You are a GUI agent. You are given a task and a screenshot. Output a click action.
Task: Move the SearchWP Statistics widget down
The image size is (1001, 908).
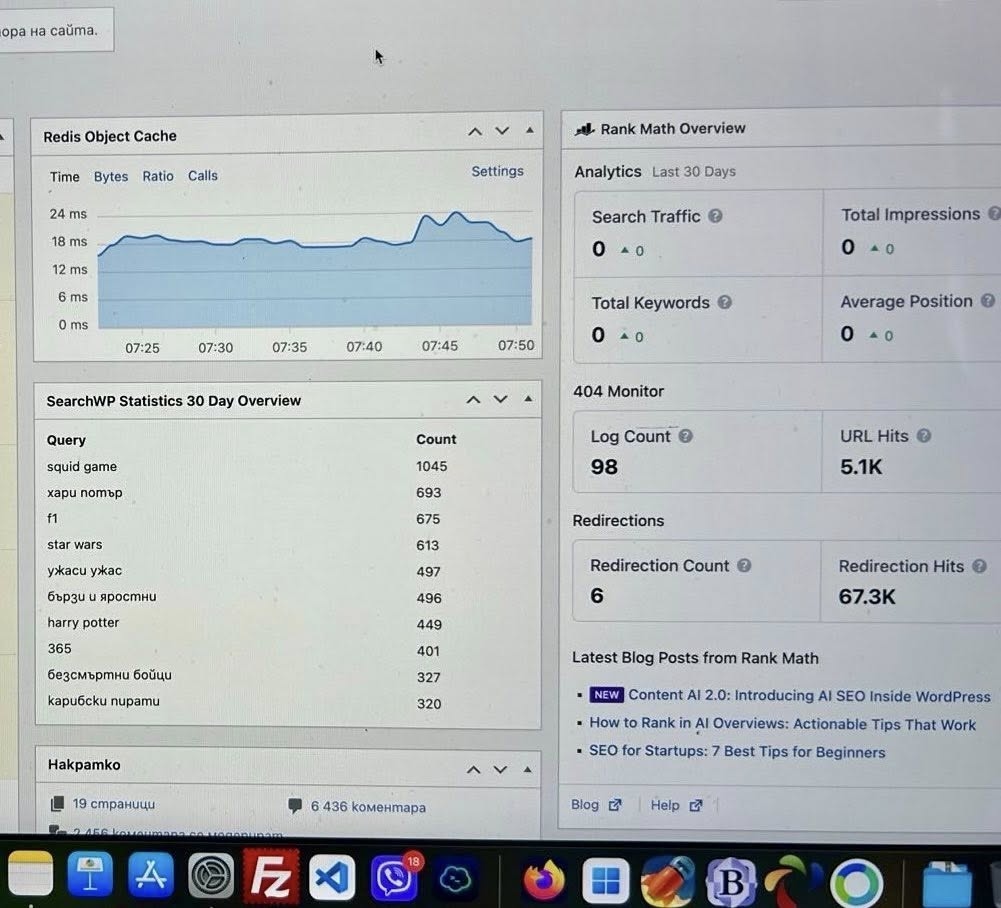[x=501, y=400]
